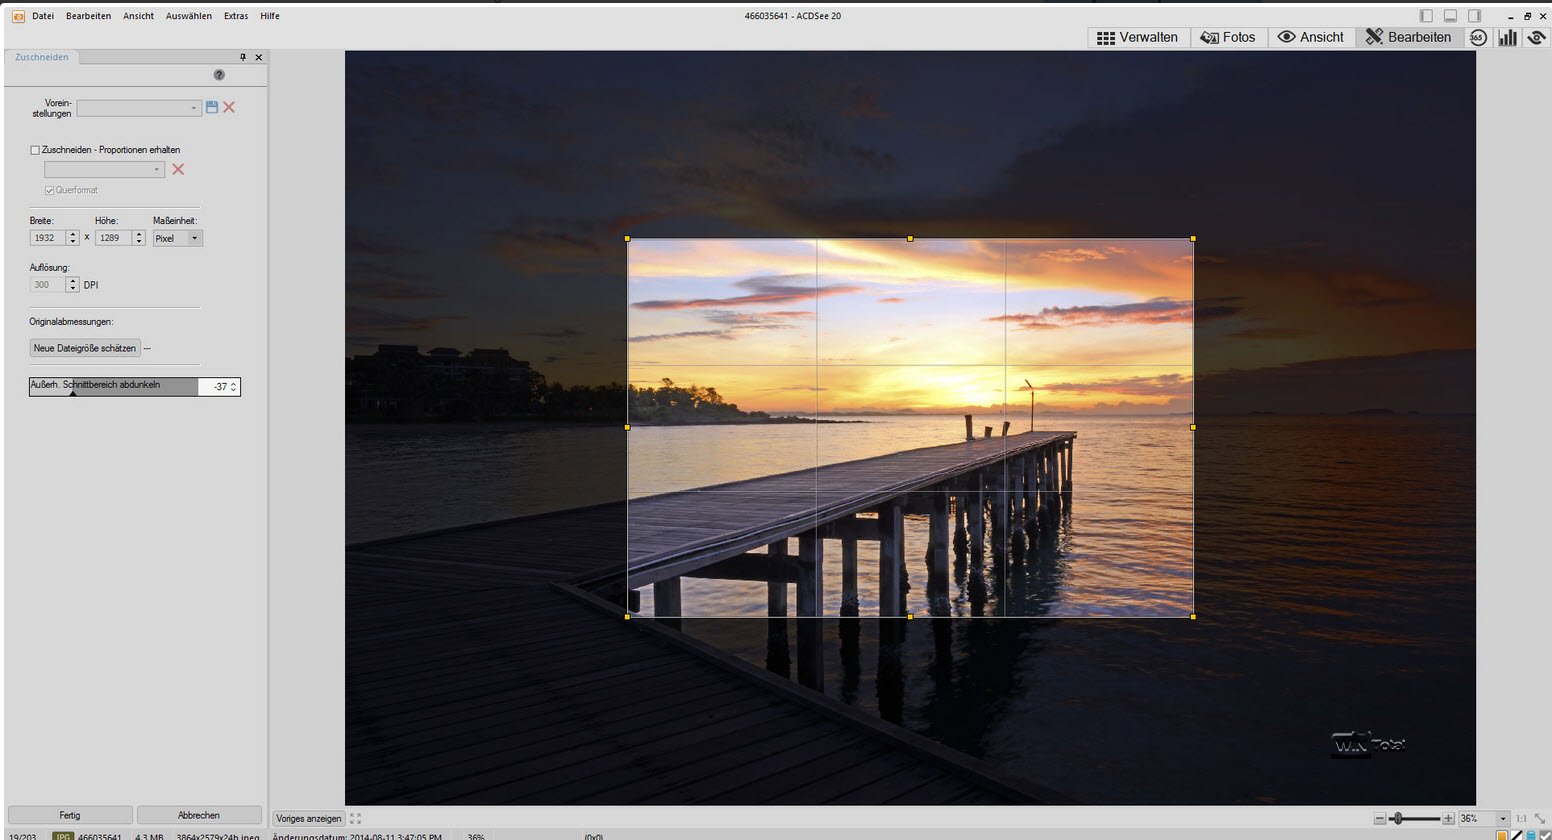Open the Datei menu

(43, 16)
